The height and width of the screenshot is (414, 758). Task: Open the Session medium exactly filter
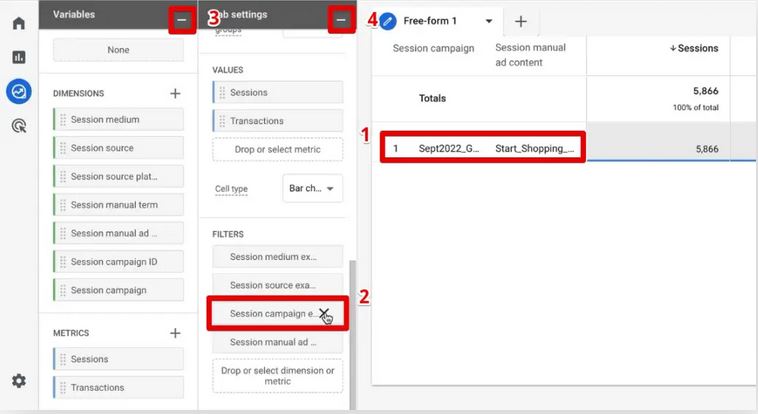pos(277,257)
